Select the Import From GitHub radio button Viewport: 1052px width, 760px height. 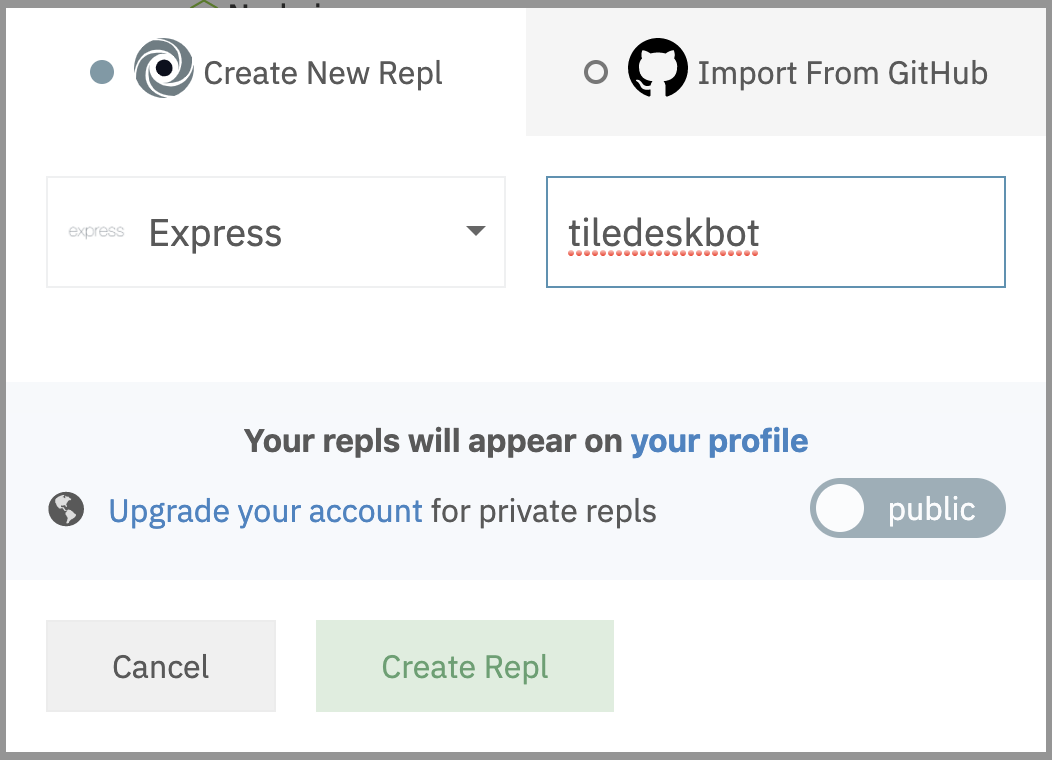pos(596,72)
